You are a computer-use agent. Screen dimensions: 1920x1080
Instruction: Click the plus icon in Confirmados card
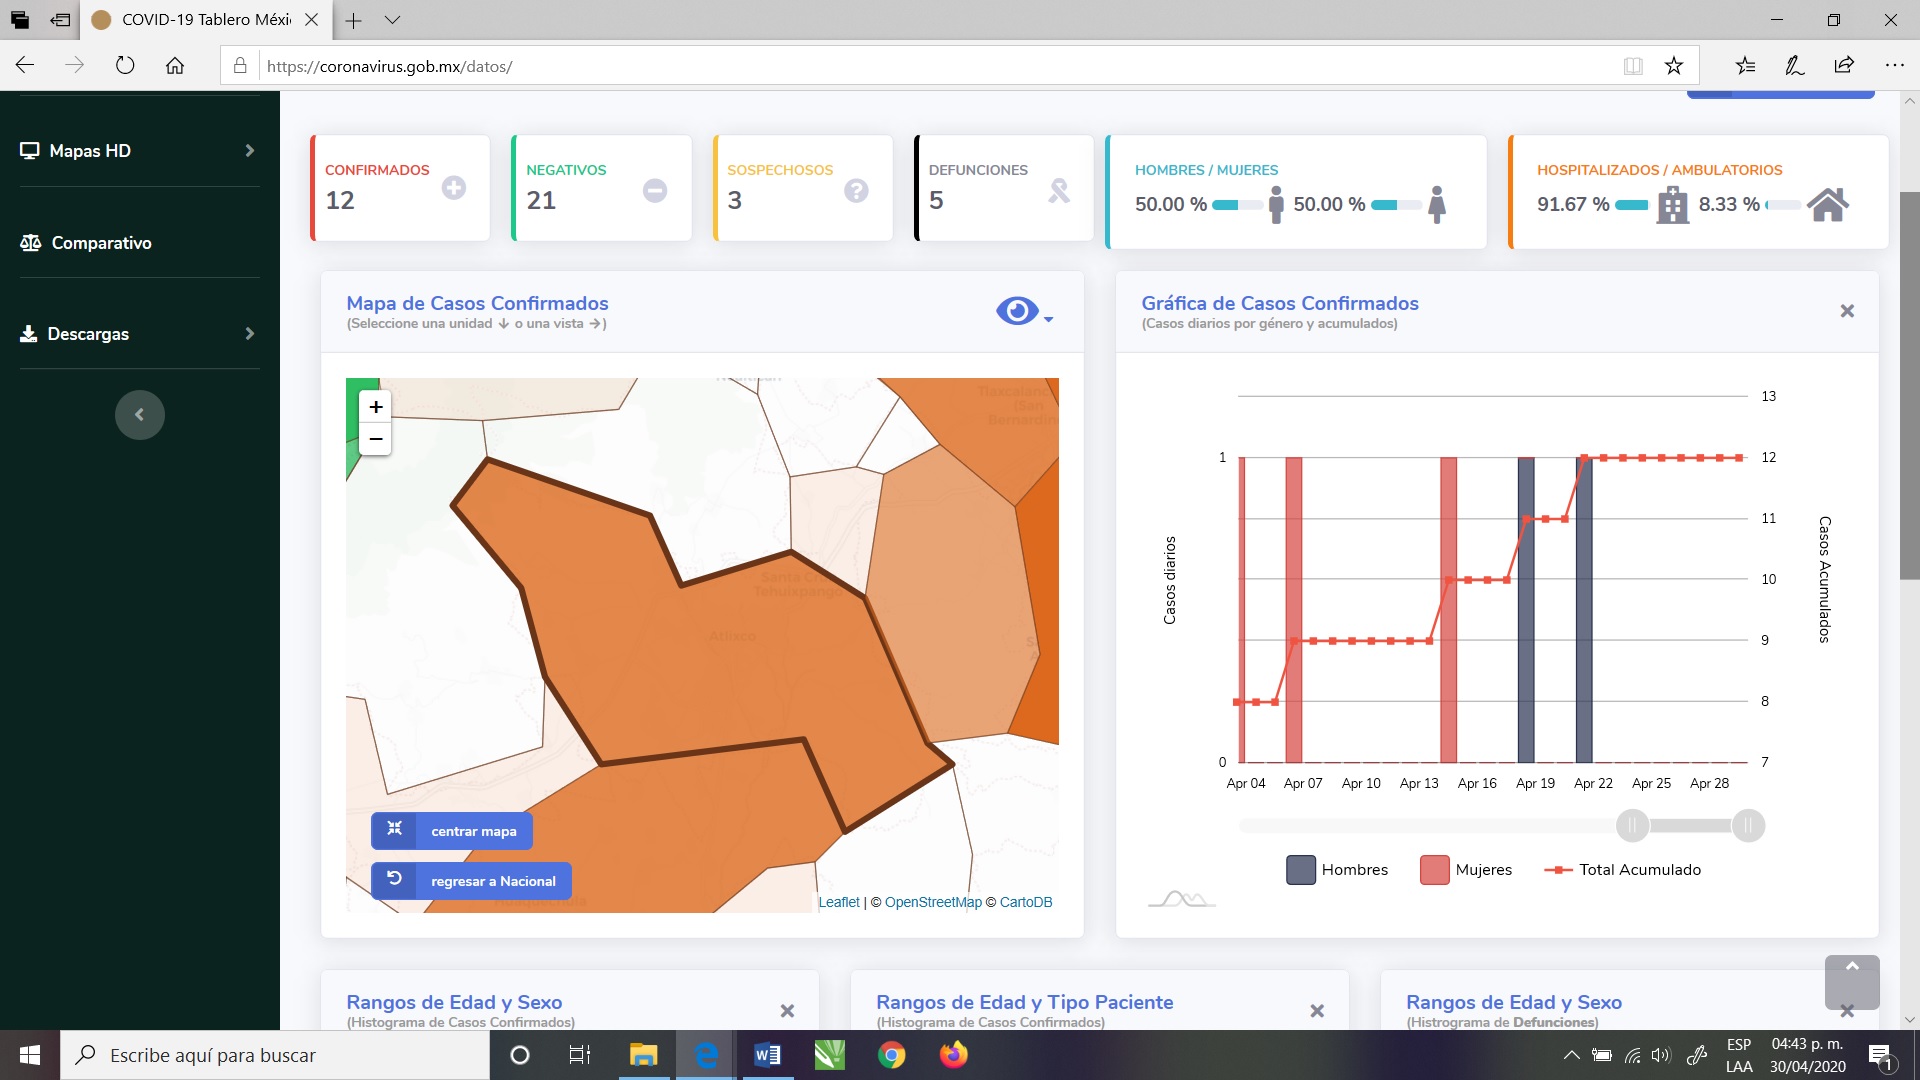(454, 188)
